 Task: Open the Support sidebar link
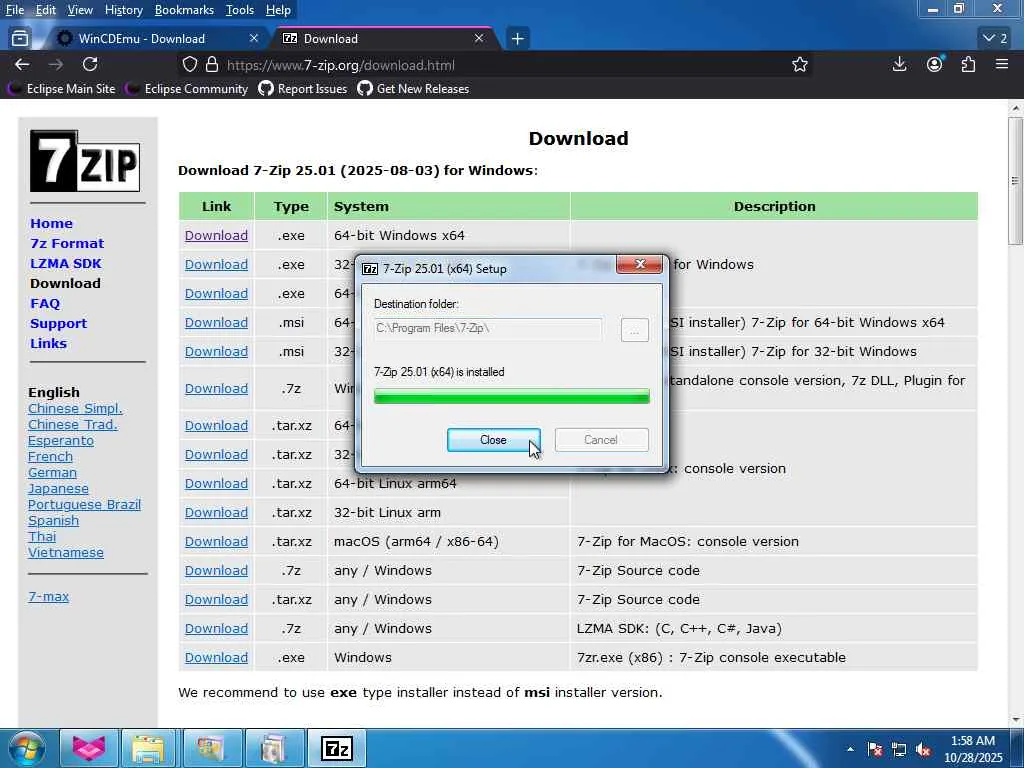pos(58,324)
